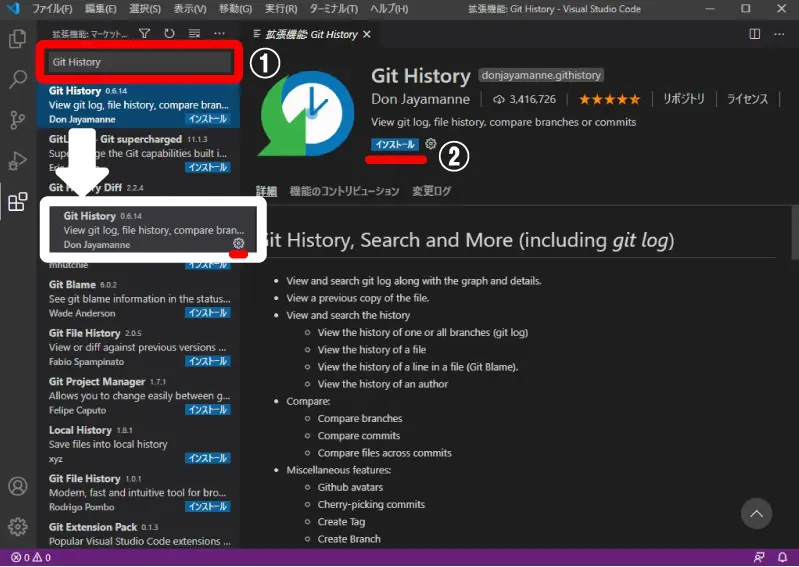Install the Git Project Manager extension
The width and height of the screenshot is (799, 567).
[207, 410]
